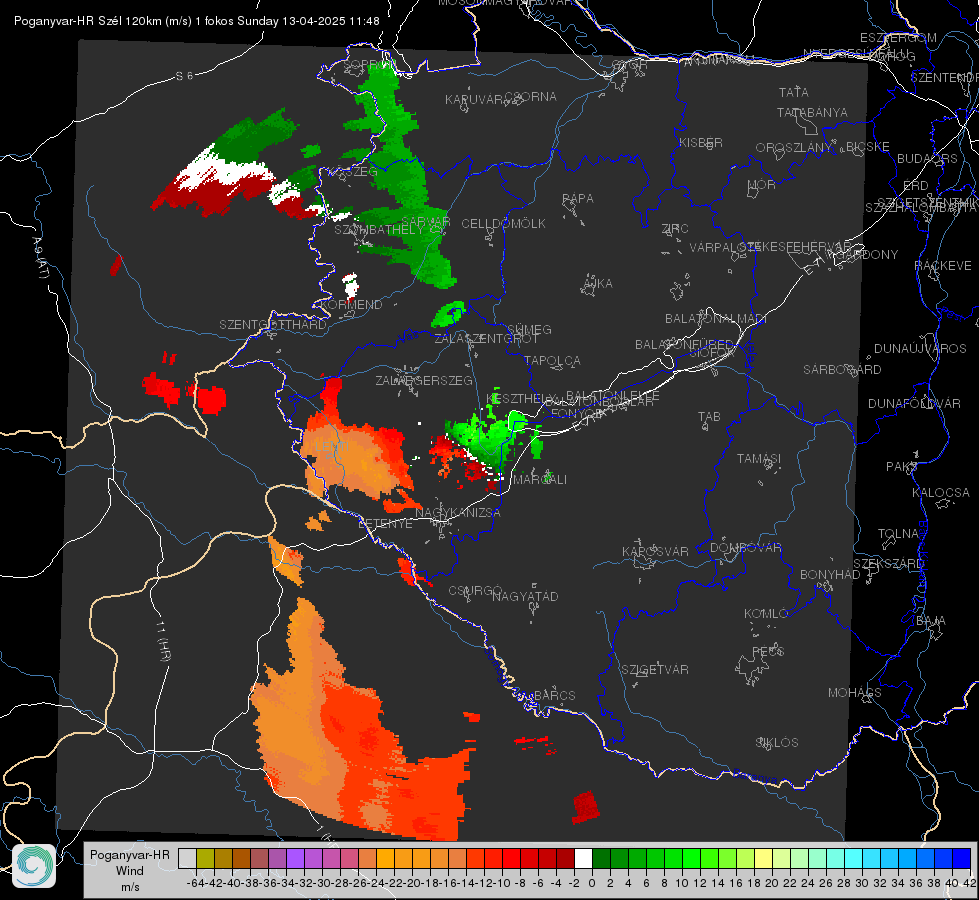Click the LETENYE city label
Screen dimensions: 979x900
click(385, 523)
